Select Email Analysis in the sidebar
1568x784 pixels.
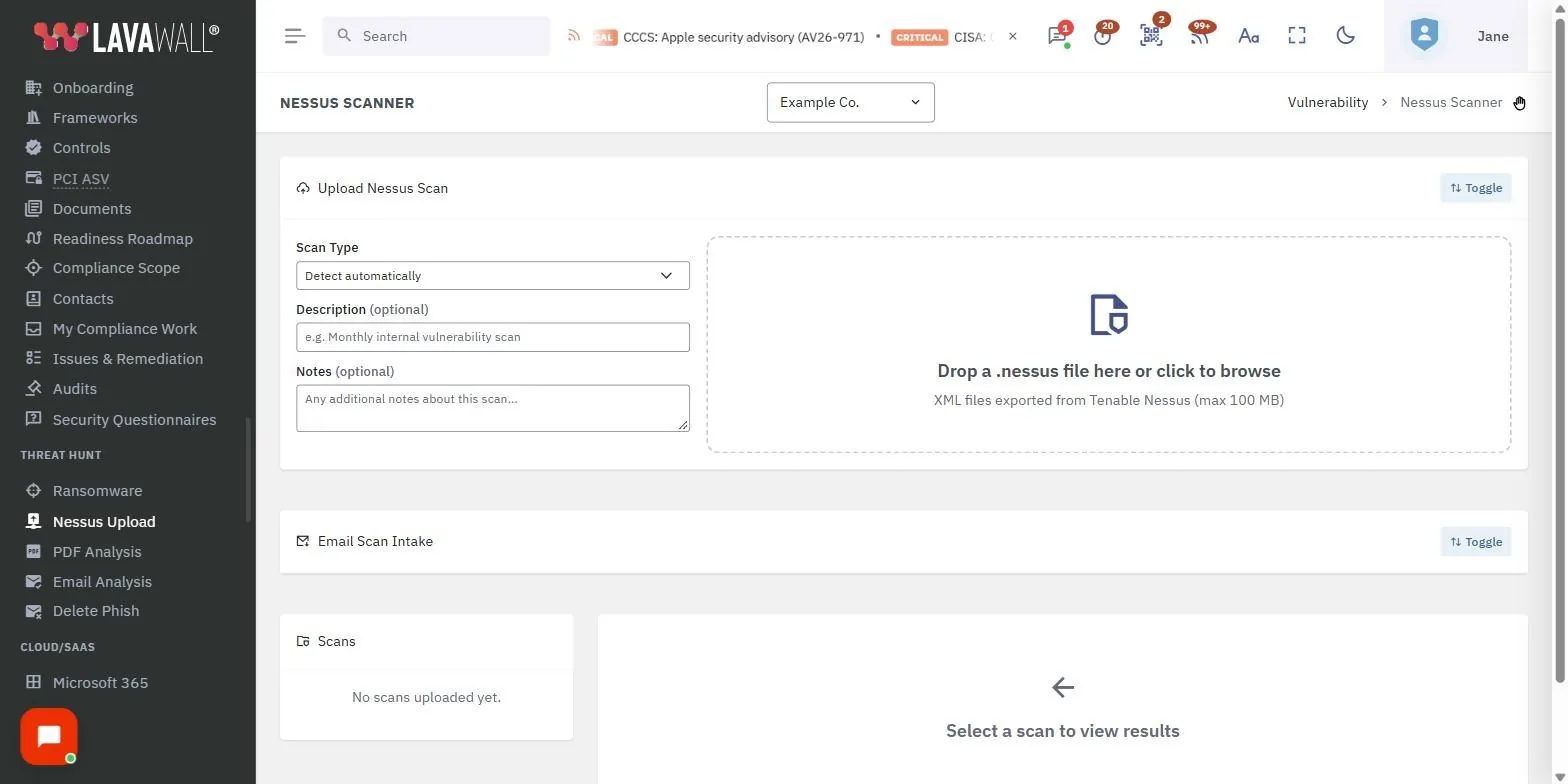(x=102, y=582)
